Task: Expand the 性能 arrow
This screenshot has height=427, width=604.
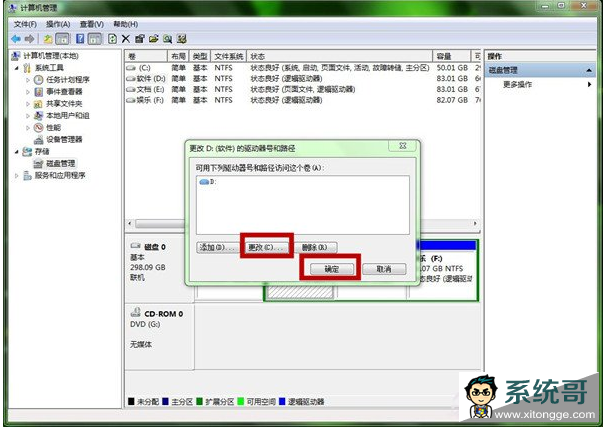Action: click(x=28, y=128)
